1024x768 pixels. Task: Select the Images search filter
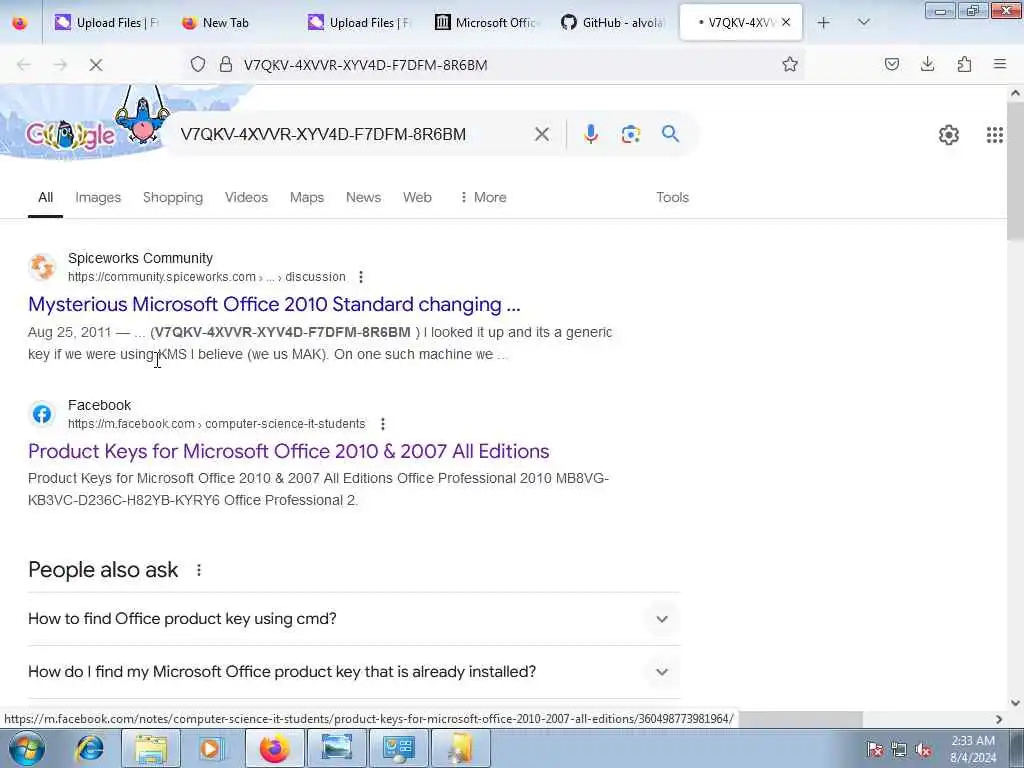tap(98, 197)
